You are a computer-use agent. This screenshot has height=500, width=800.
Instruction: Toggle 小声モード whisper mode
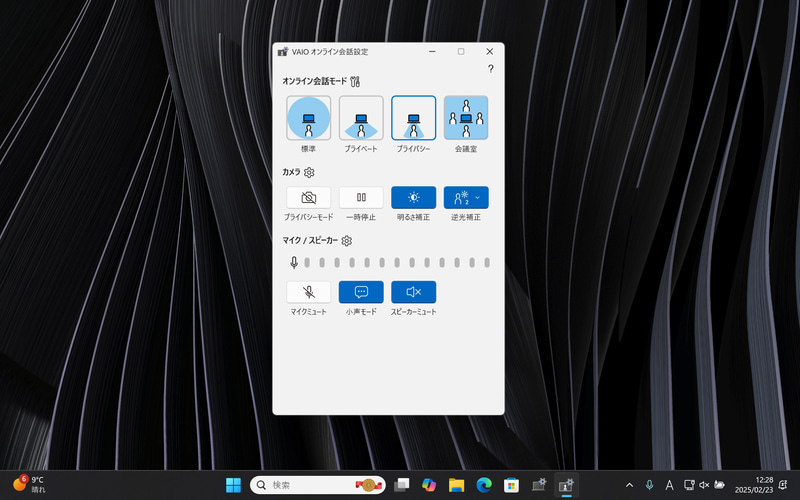click(x=361, y=292)
